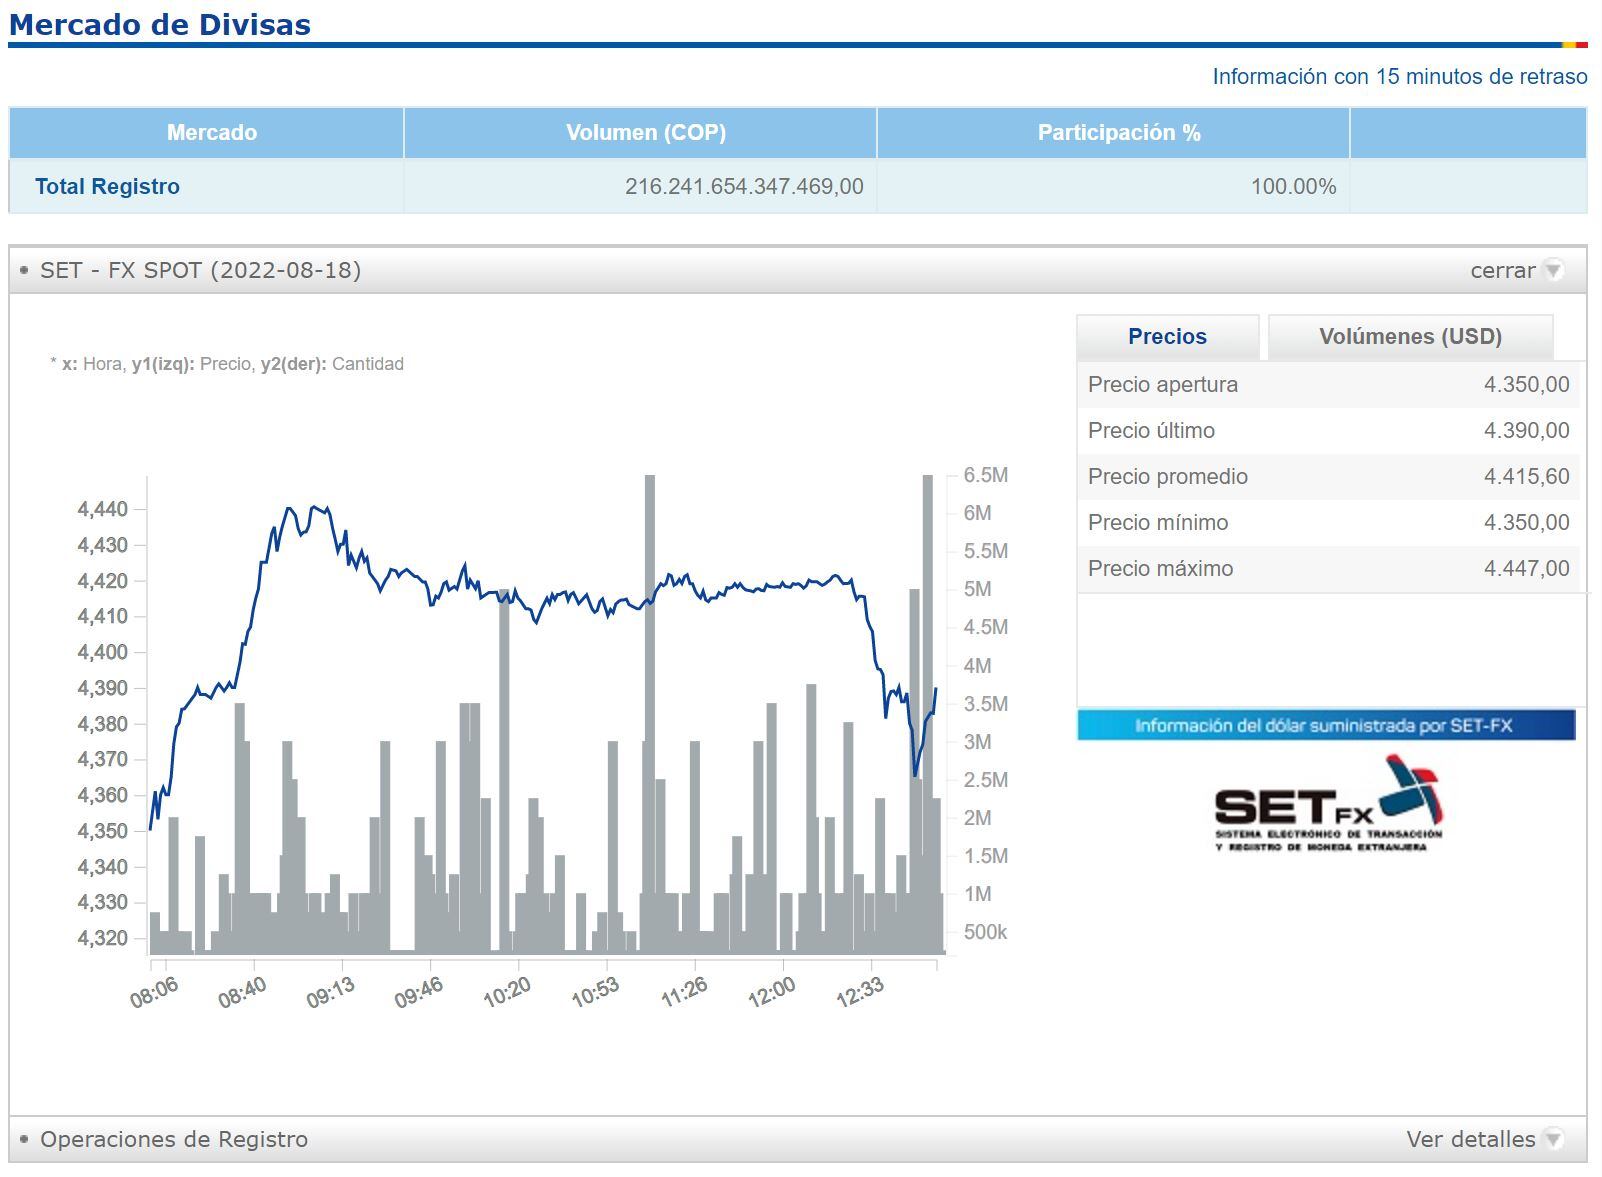
Task: Click the bullet beside SET - FX SPOT
Action: [x=24, y=271]
